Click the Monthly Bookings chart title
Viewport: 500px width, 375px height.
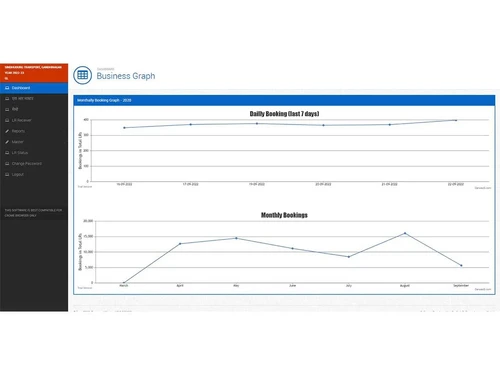284,215
